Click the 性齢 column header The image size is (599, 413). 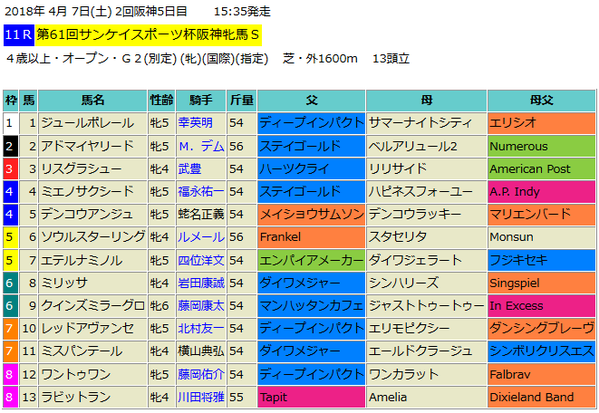tap(161, 100)
